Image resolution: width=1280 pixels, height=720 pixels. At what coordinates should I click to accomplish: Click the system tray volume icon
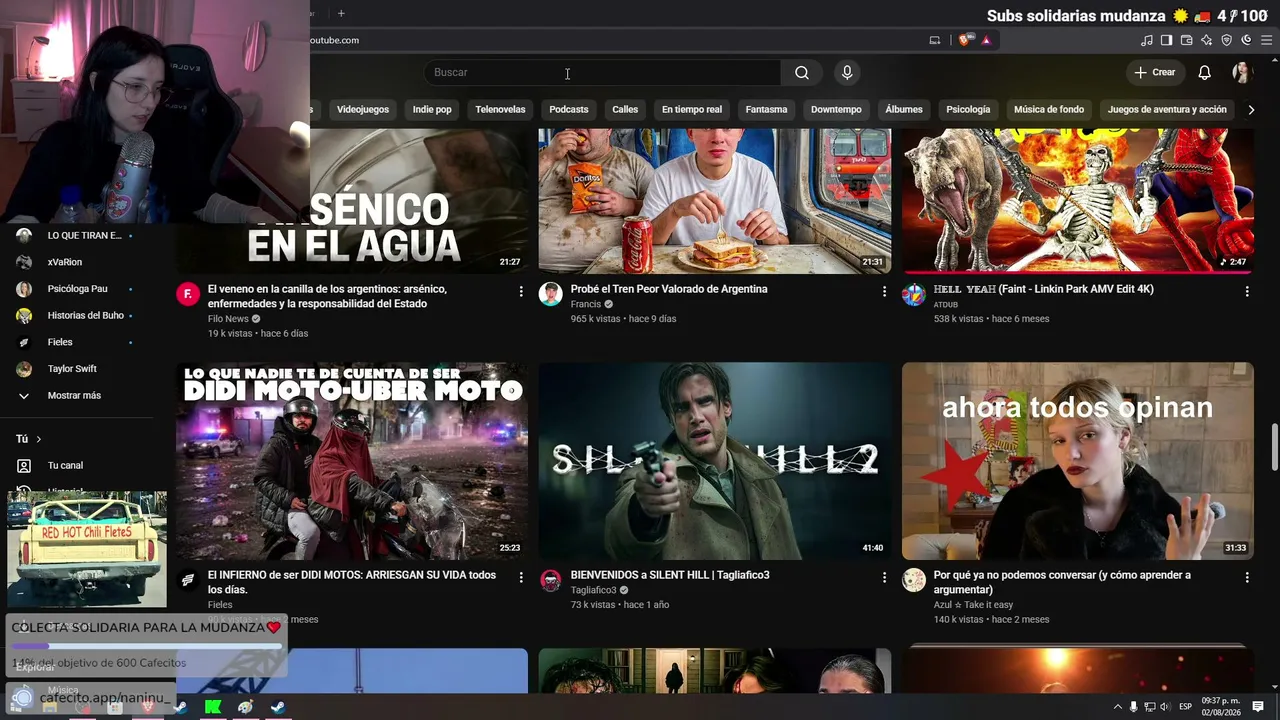tap(1165, 707)
